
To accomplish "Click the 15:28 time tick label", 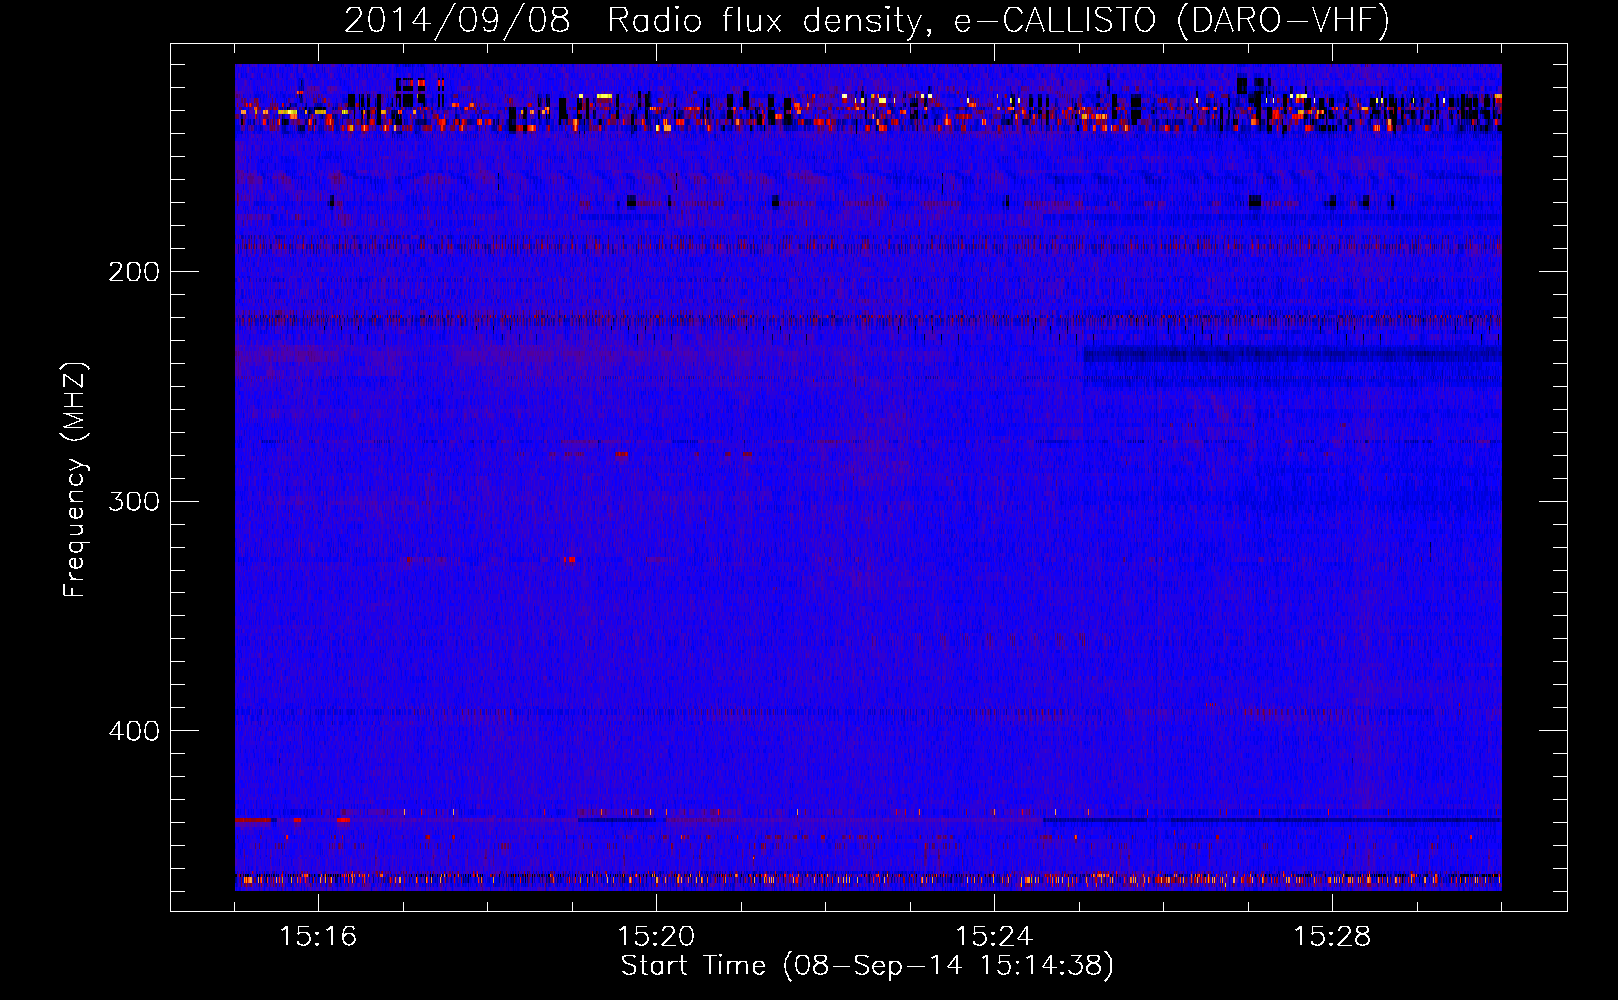I will 1332,937.
